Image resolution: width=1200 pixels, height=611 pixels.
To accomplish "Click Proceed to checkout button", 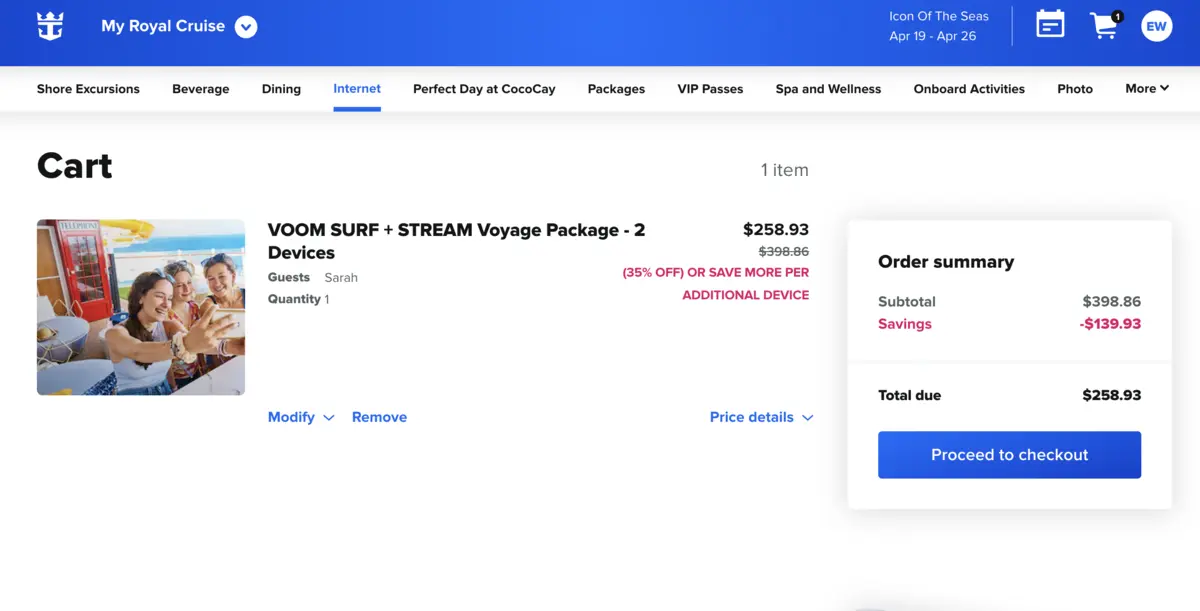I will 1009,455.
